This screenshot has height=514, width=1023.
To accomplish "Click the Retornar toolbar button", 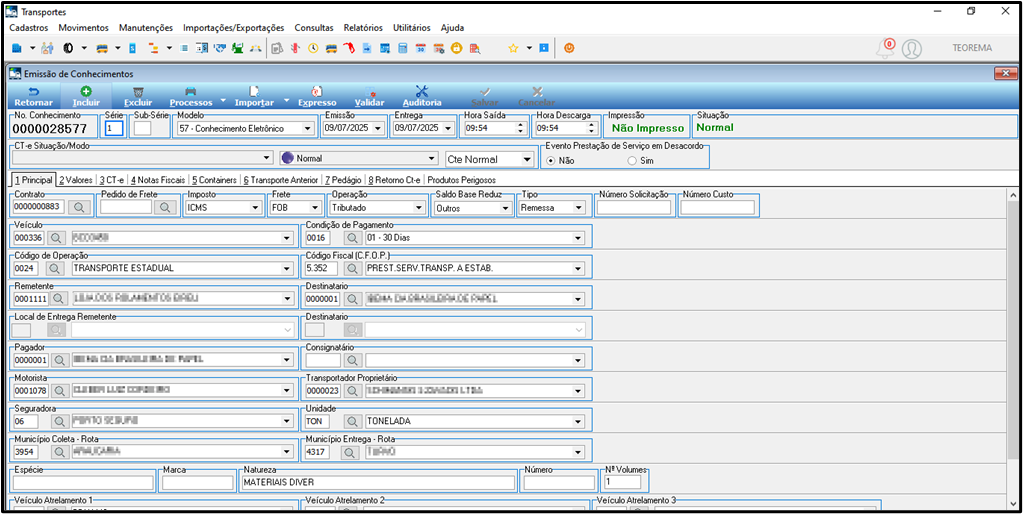I will 33,96.
